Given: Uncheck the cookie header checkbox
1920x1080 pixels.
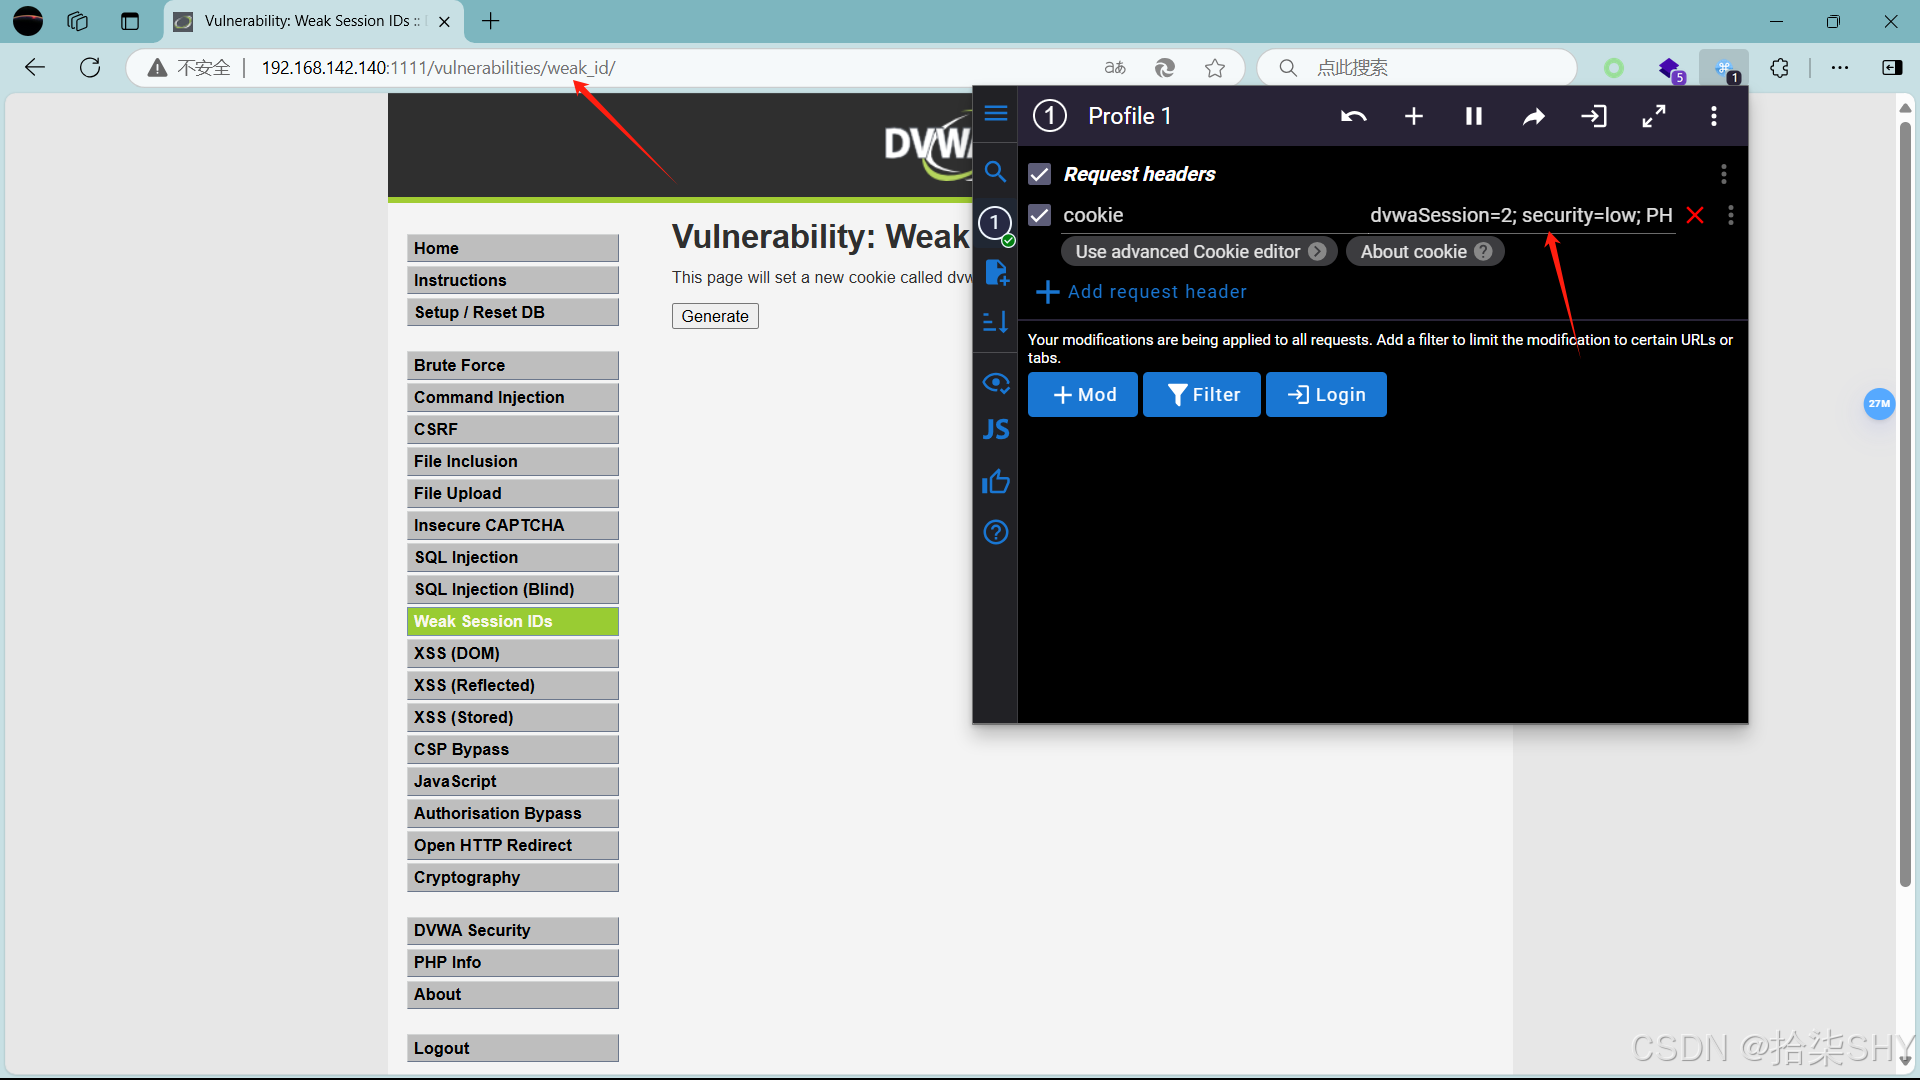Looking at the screenshot, I should coord(1040,215).
